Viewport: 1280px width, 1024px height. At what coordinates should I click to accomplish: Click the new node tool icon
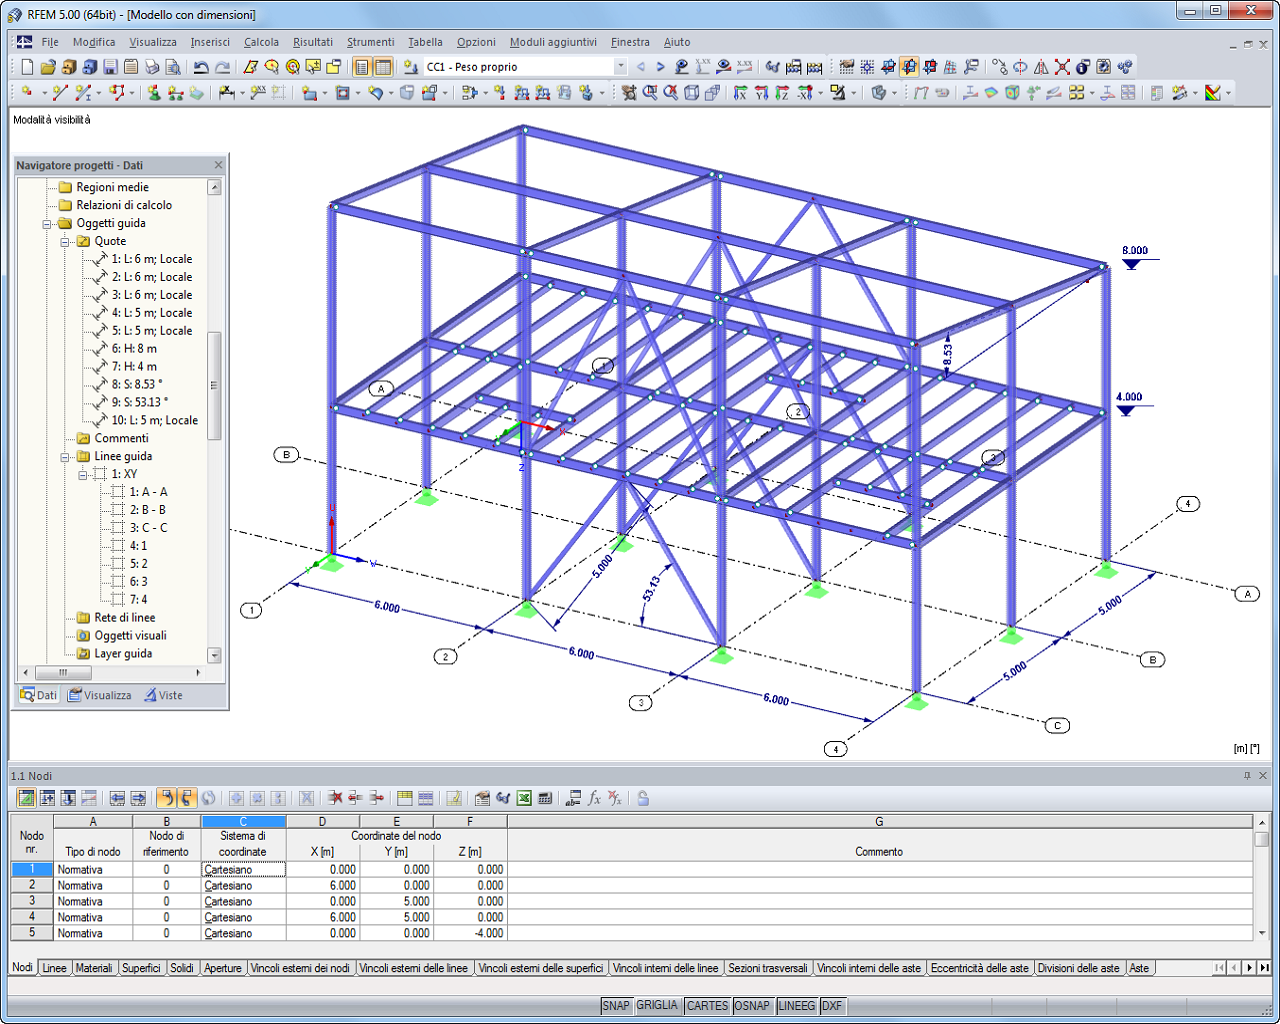coord(27,93)
